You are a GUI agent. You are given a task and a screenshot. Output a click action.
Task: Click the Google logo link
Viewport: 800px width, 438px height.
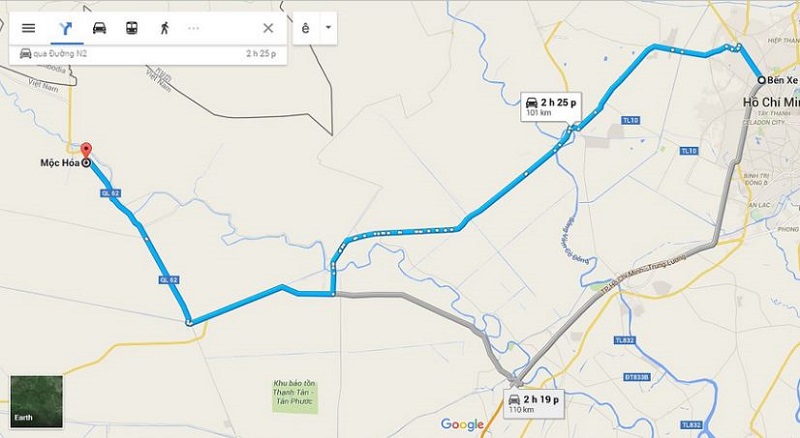click(x=462, y=424)
